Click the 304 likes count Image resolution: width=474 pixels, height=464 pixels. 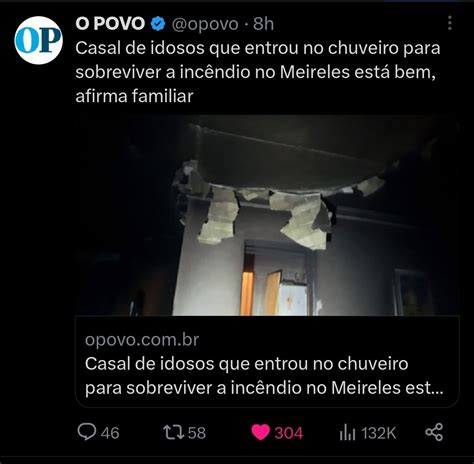point(289,433)
